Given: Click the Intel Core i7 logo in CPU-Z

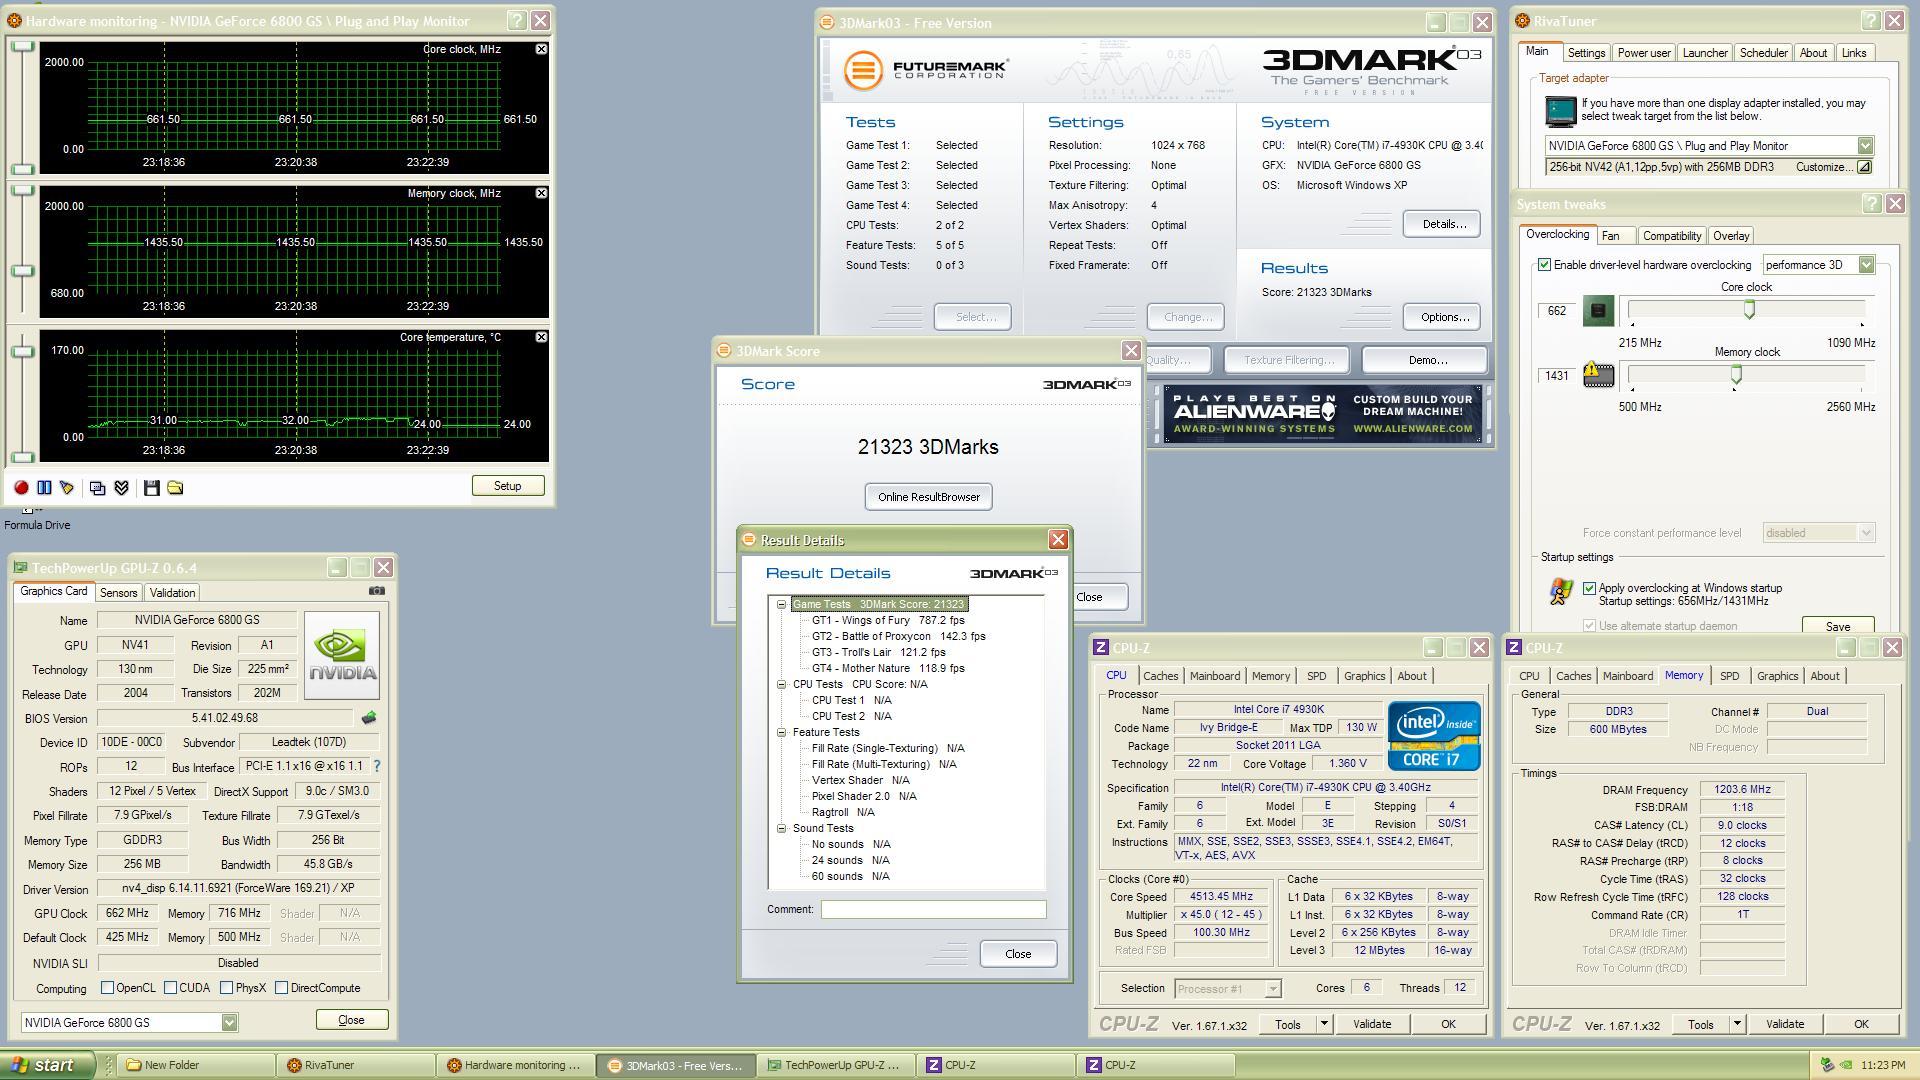Looking at the screenshot, I should [1433, 736].
